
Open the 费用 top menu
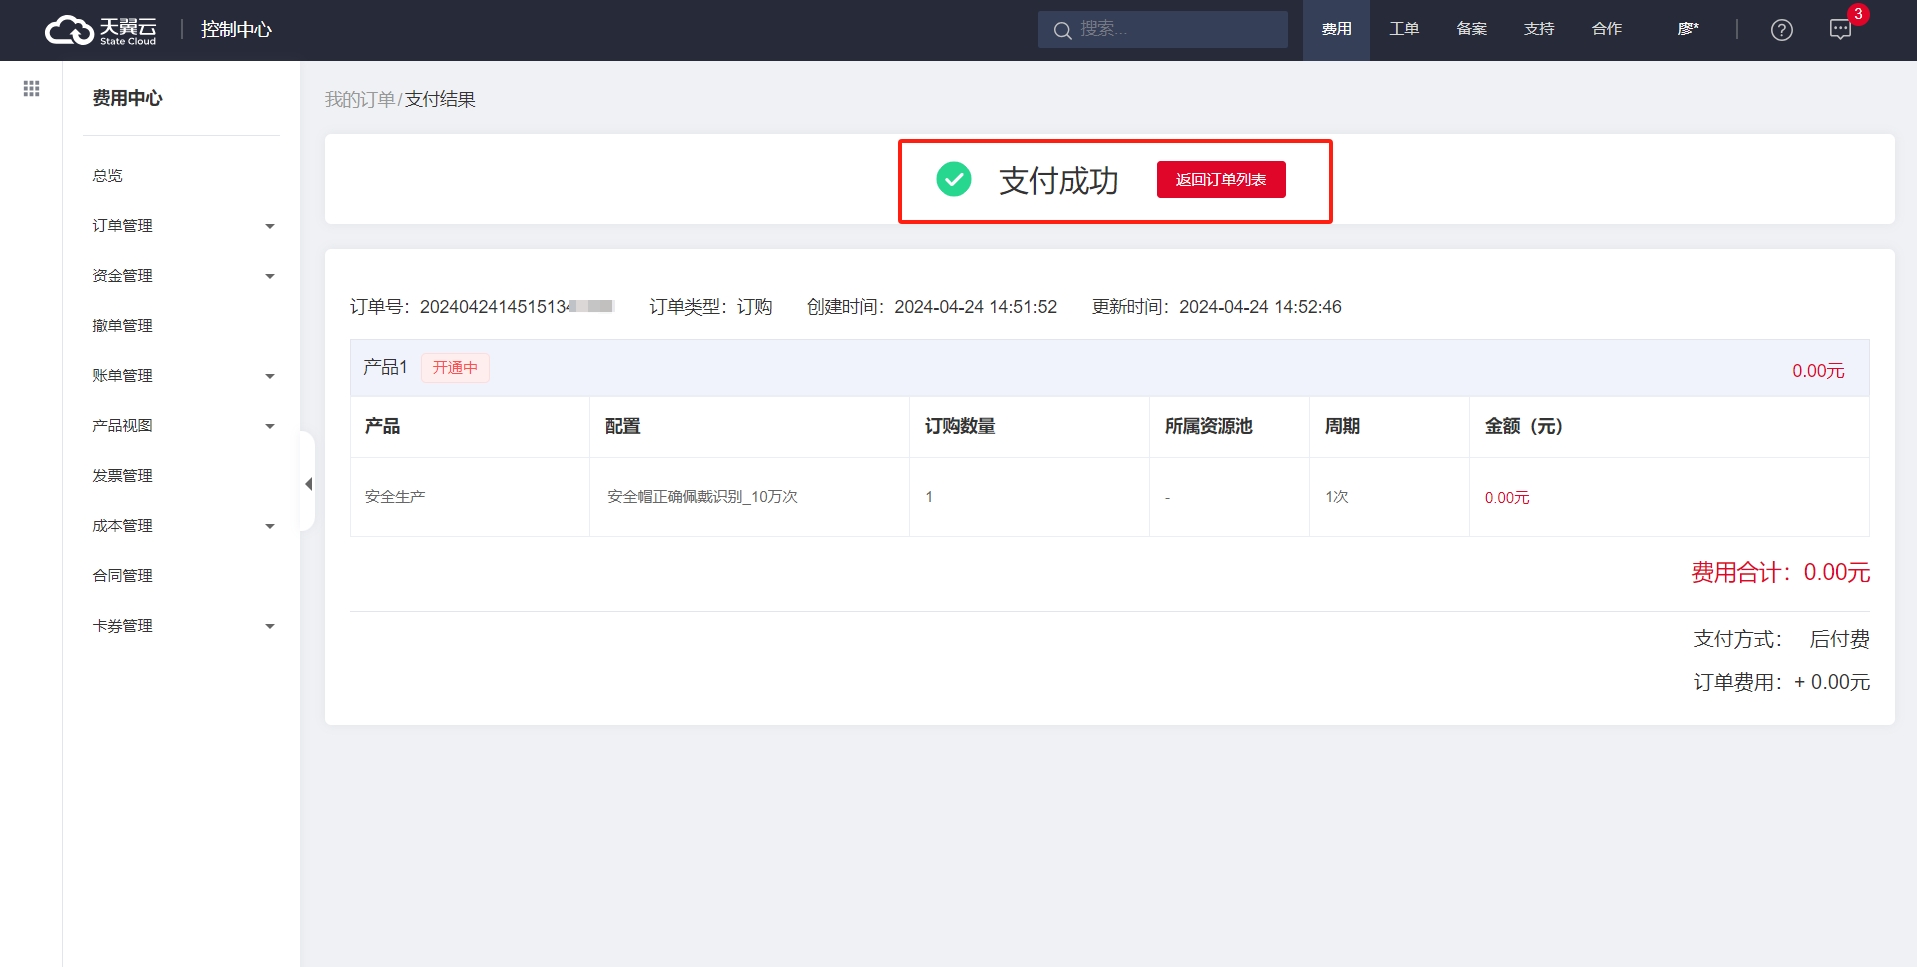1336,29
